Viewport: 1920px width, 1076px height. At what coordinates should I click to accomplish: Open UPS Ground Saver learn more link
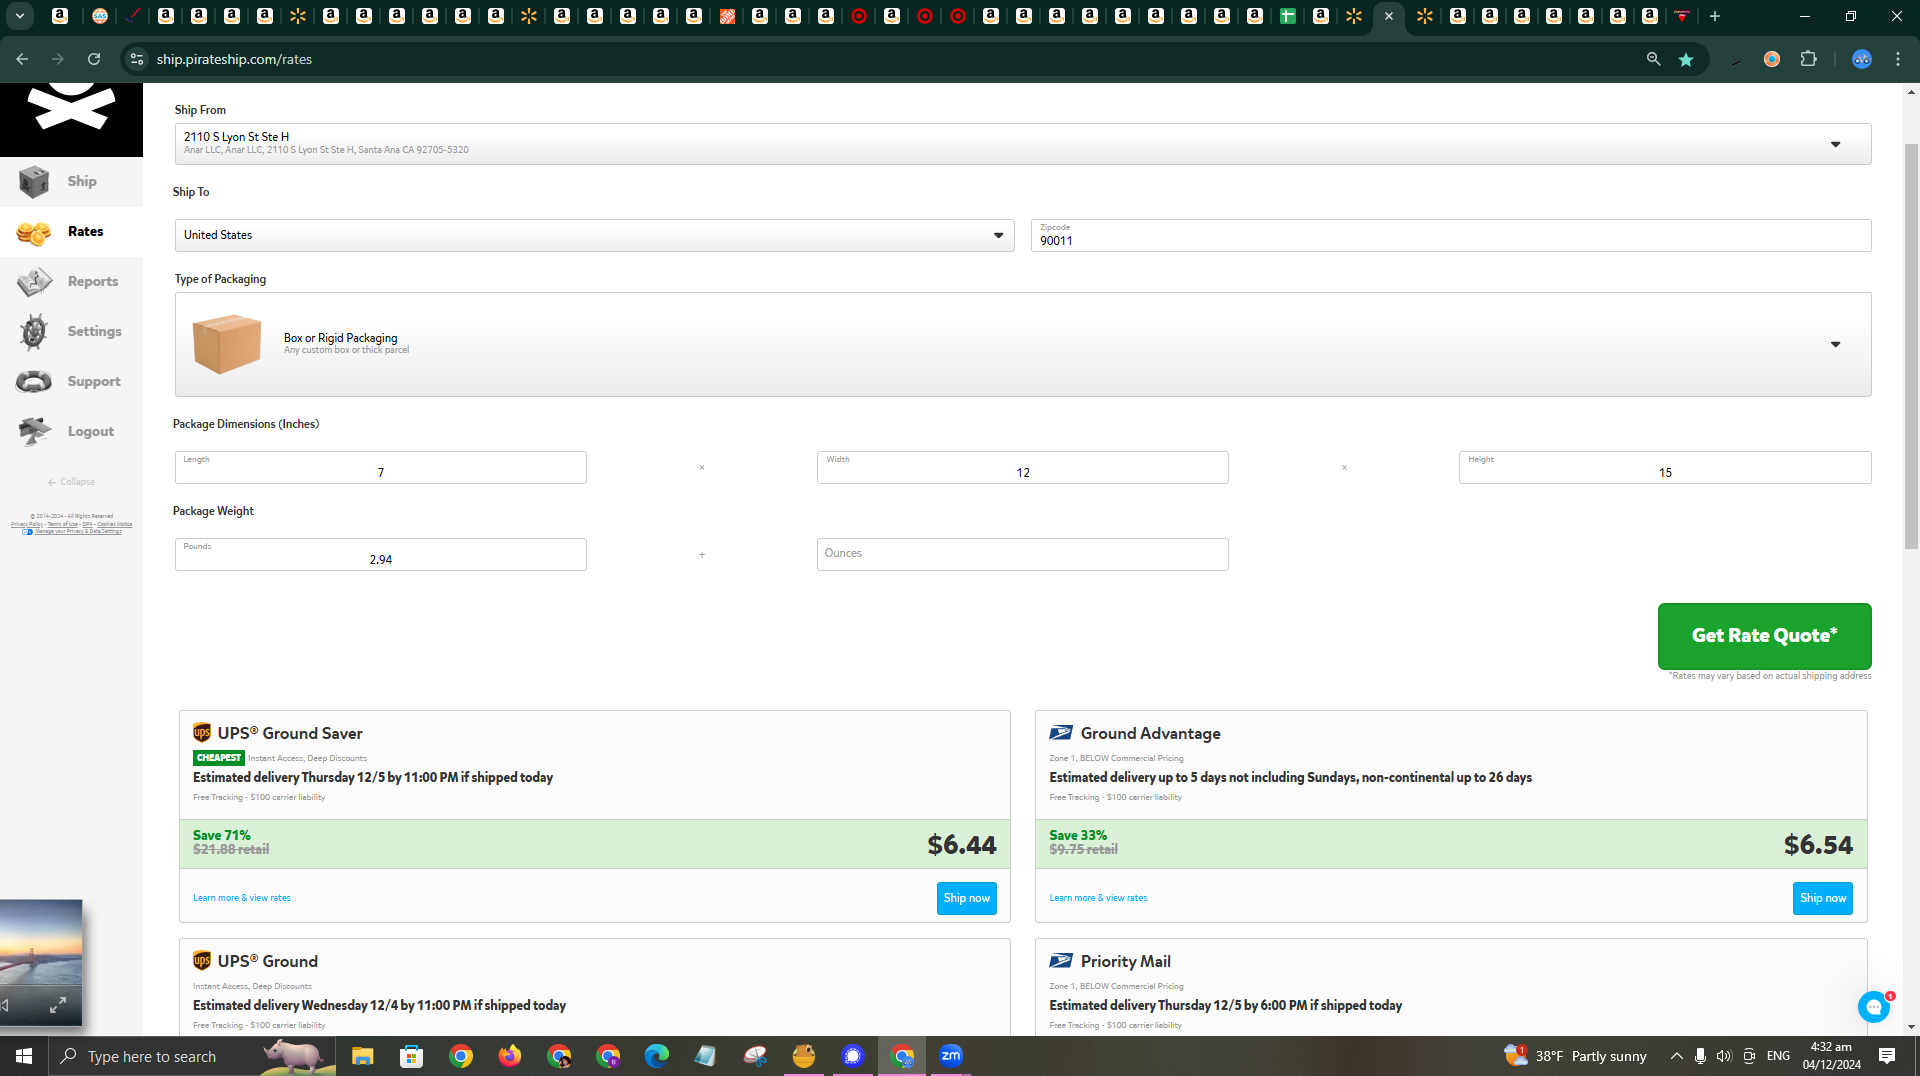click(x=242, y=898)
